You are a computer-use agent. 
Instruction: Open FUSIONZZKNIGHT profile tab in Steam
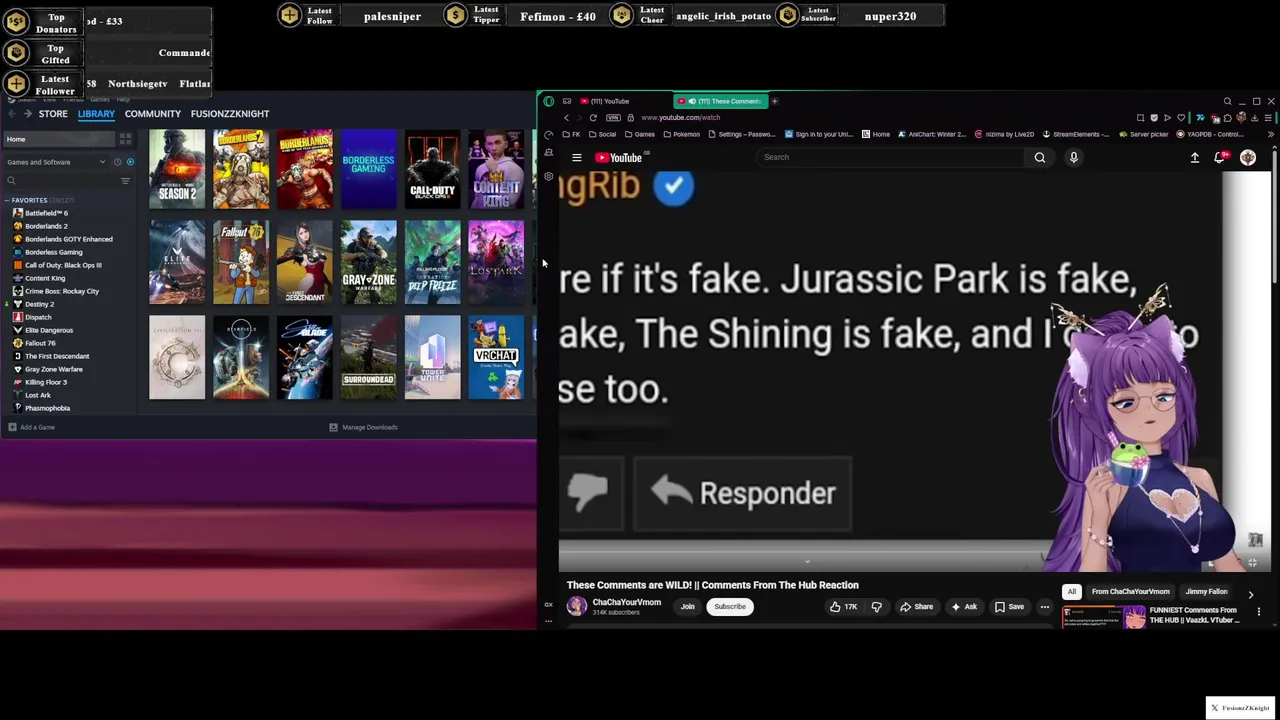230,114
